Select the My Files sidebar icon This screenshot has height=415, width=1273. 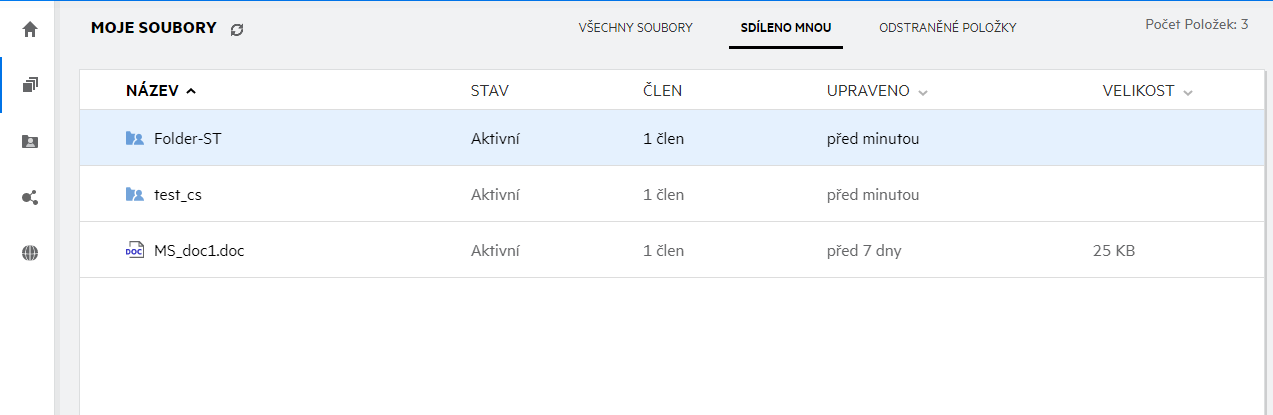coord(30,85)
